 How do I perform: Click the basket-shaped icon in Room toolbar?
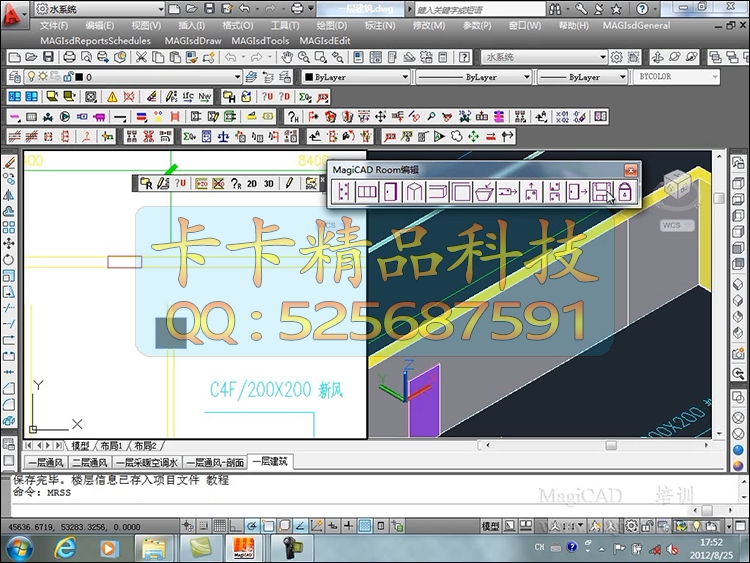tap(484, 192)
